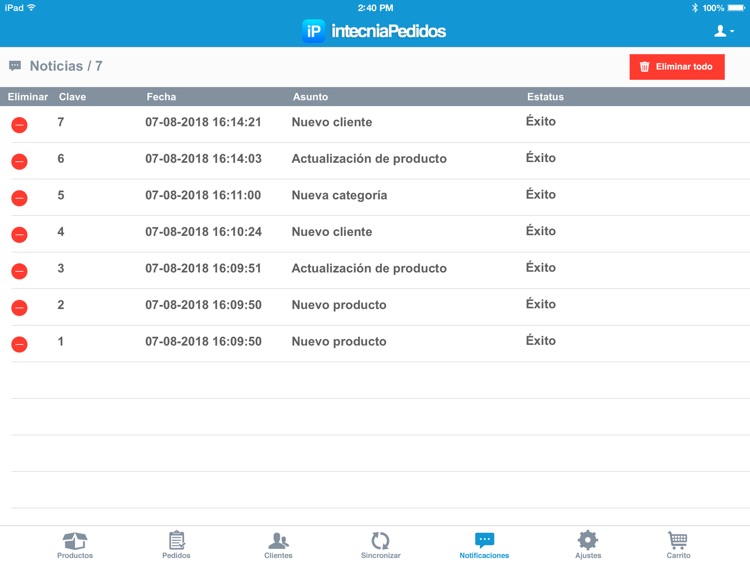Click Nuevo producto subject in row 1
Image resolution: width=750 pixels, height=562 pixels.
pos(339,342)
